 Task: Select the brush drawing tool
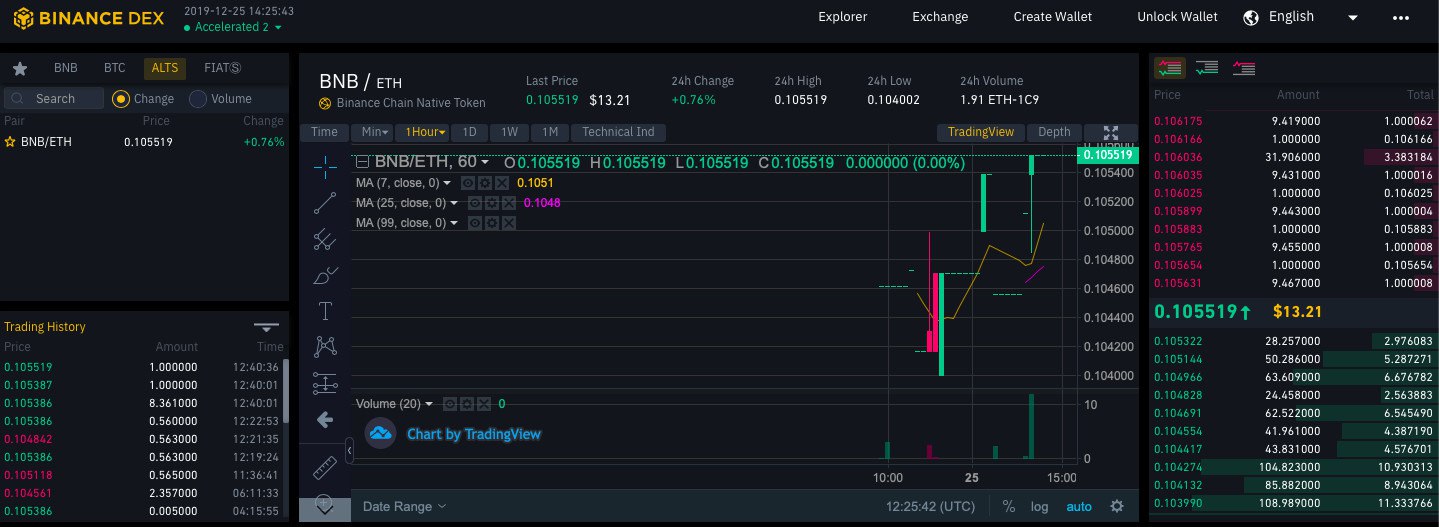[x=325, y=274]
